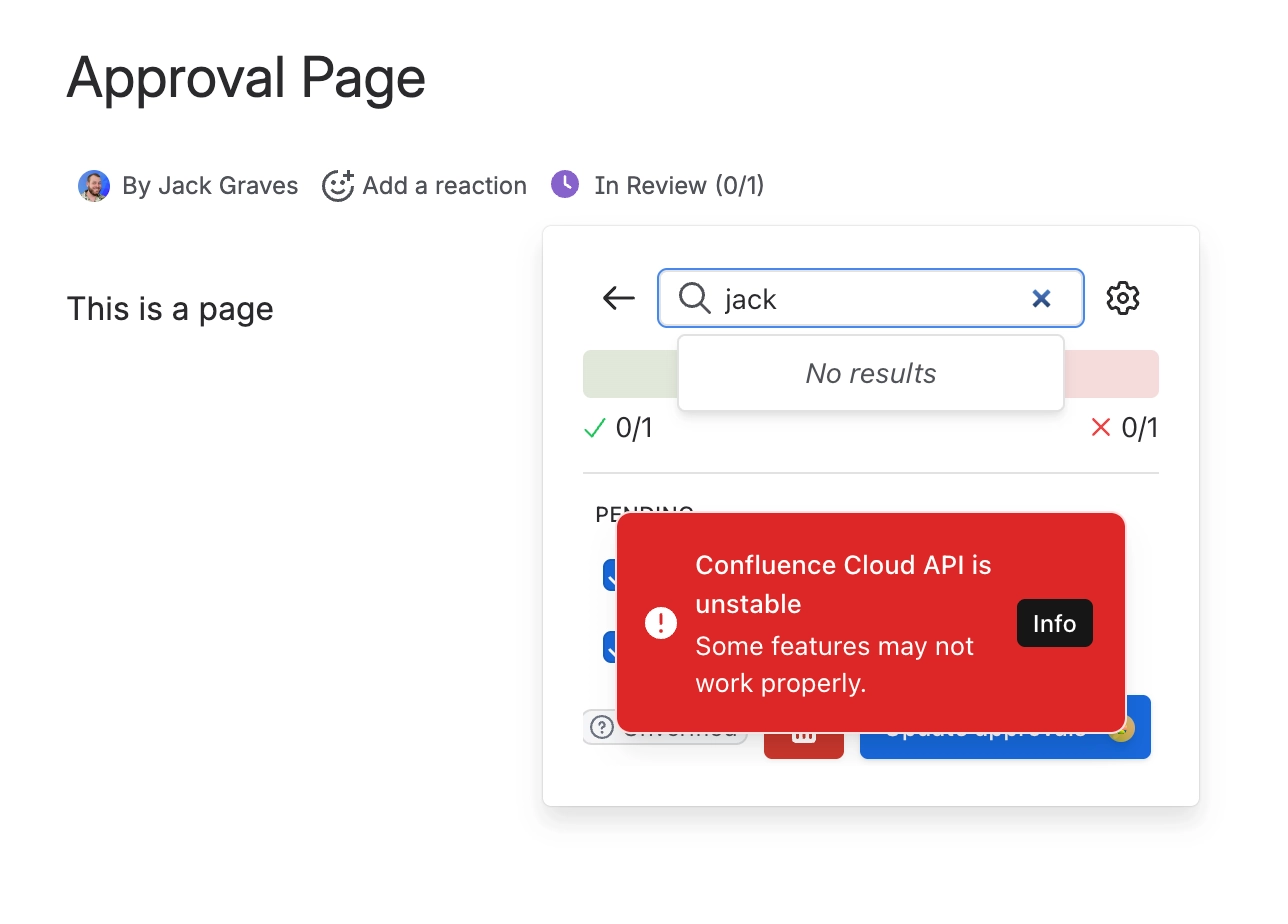1288x924 pixels.
Task: Dismiss the search suggestions popup
Action: coord(870,373)
